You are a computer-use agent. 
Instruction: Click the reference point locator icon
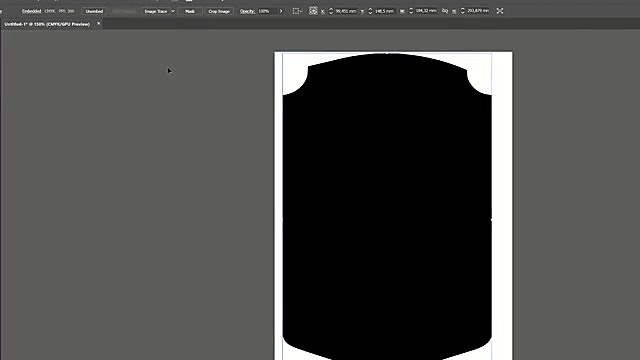(x=313, y=11)
